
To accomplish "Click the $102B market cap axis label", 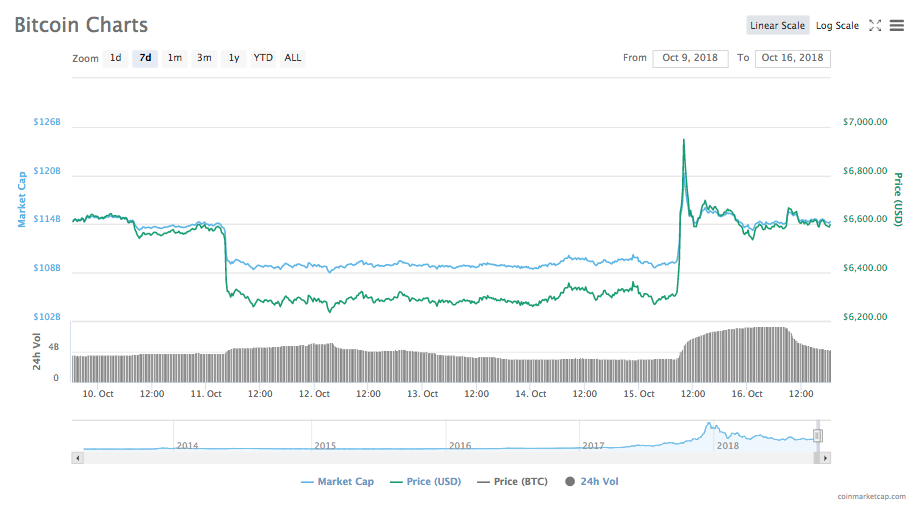I will pos(47,317).
